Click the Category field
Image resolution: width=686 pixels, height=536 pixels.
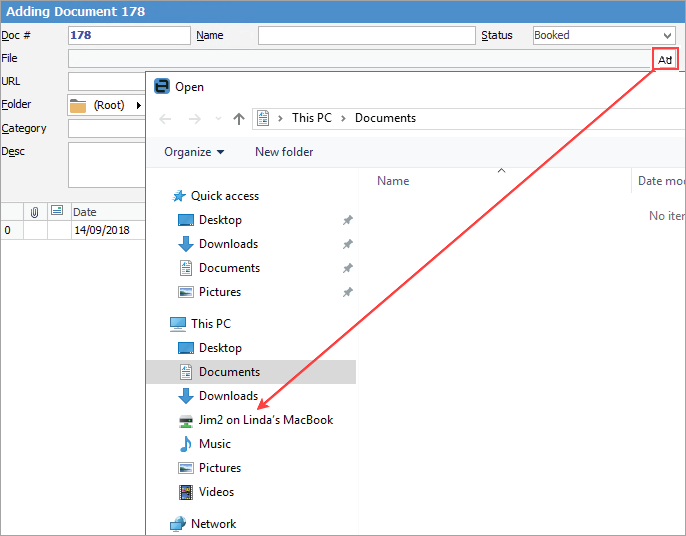point(106,129)
